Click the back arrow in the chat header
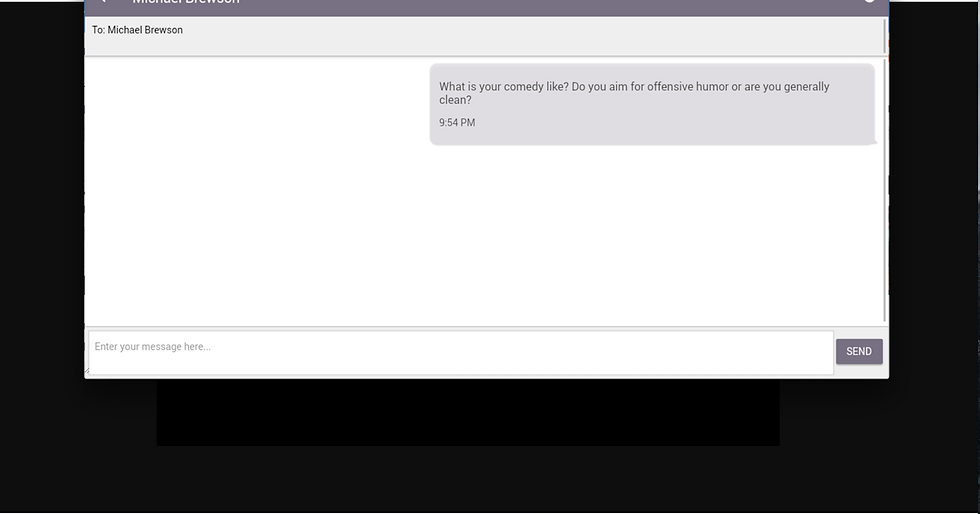980x514 pixels. click(x=103, y=1)
